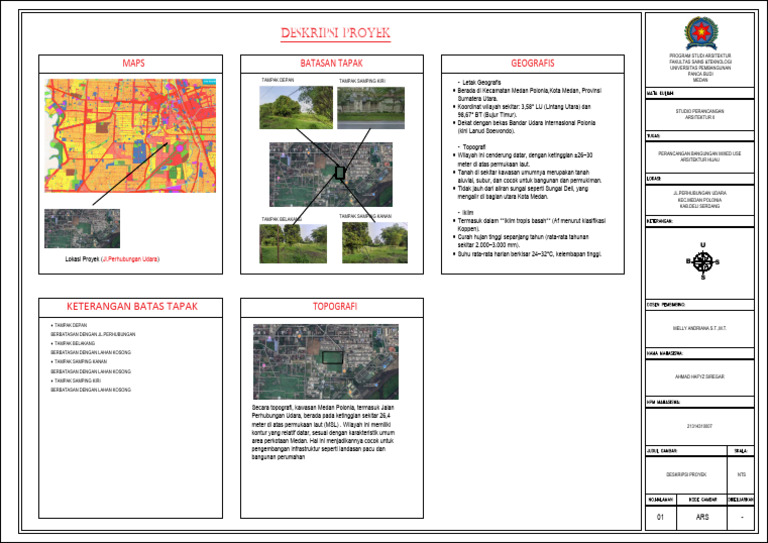Click the Lokasi Proyek caption label
Image resolution: width=768 pixels, height=543 pixels.
82,259
